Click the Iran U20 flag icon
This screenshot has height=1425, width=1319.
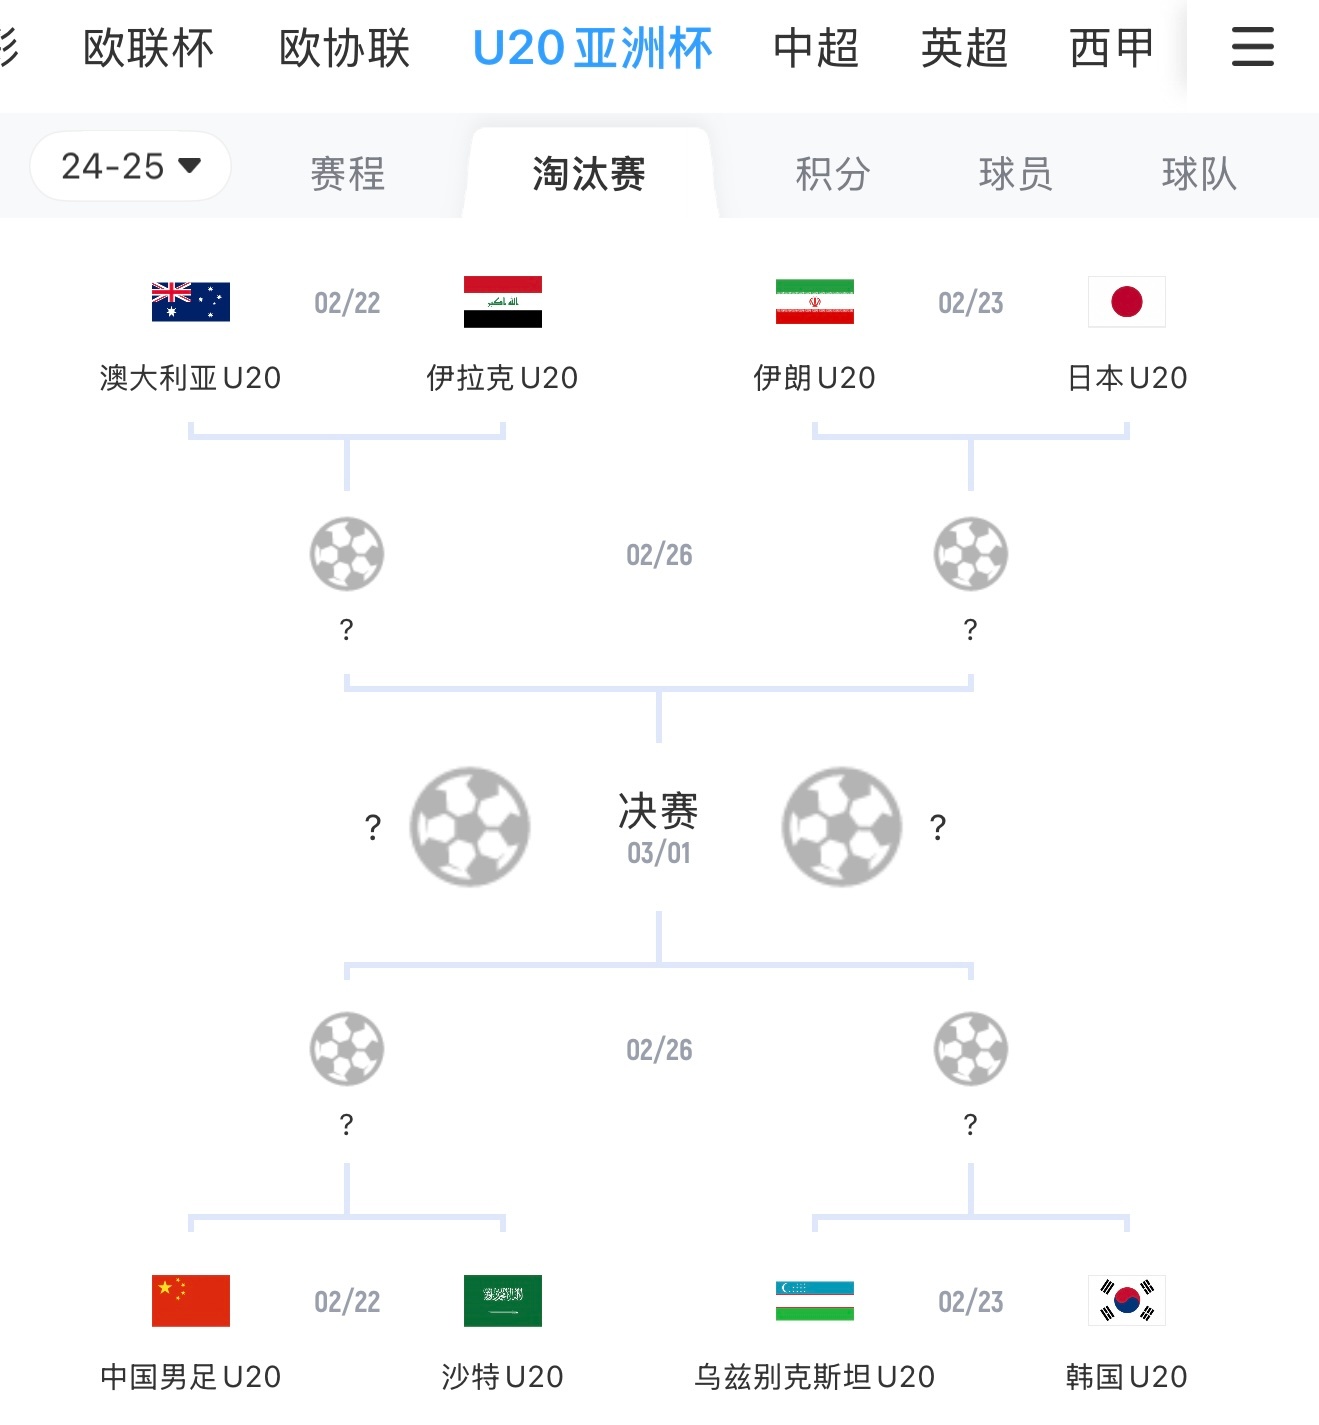coord(813,302)
